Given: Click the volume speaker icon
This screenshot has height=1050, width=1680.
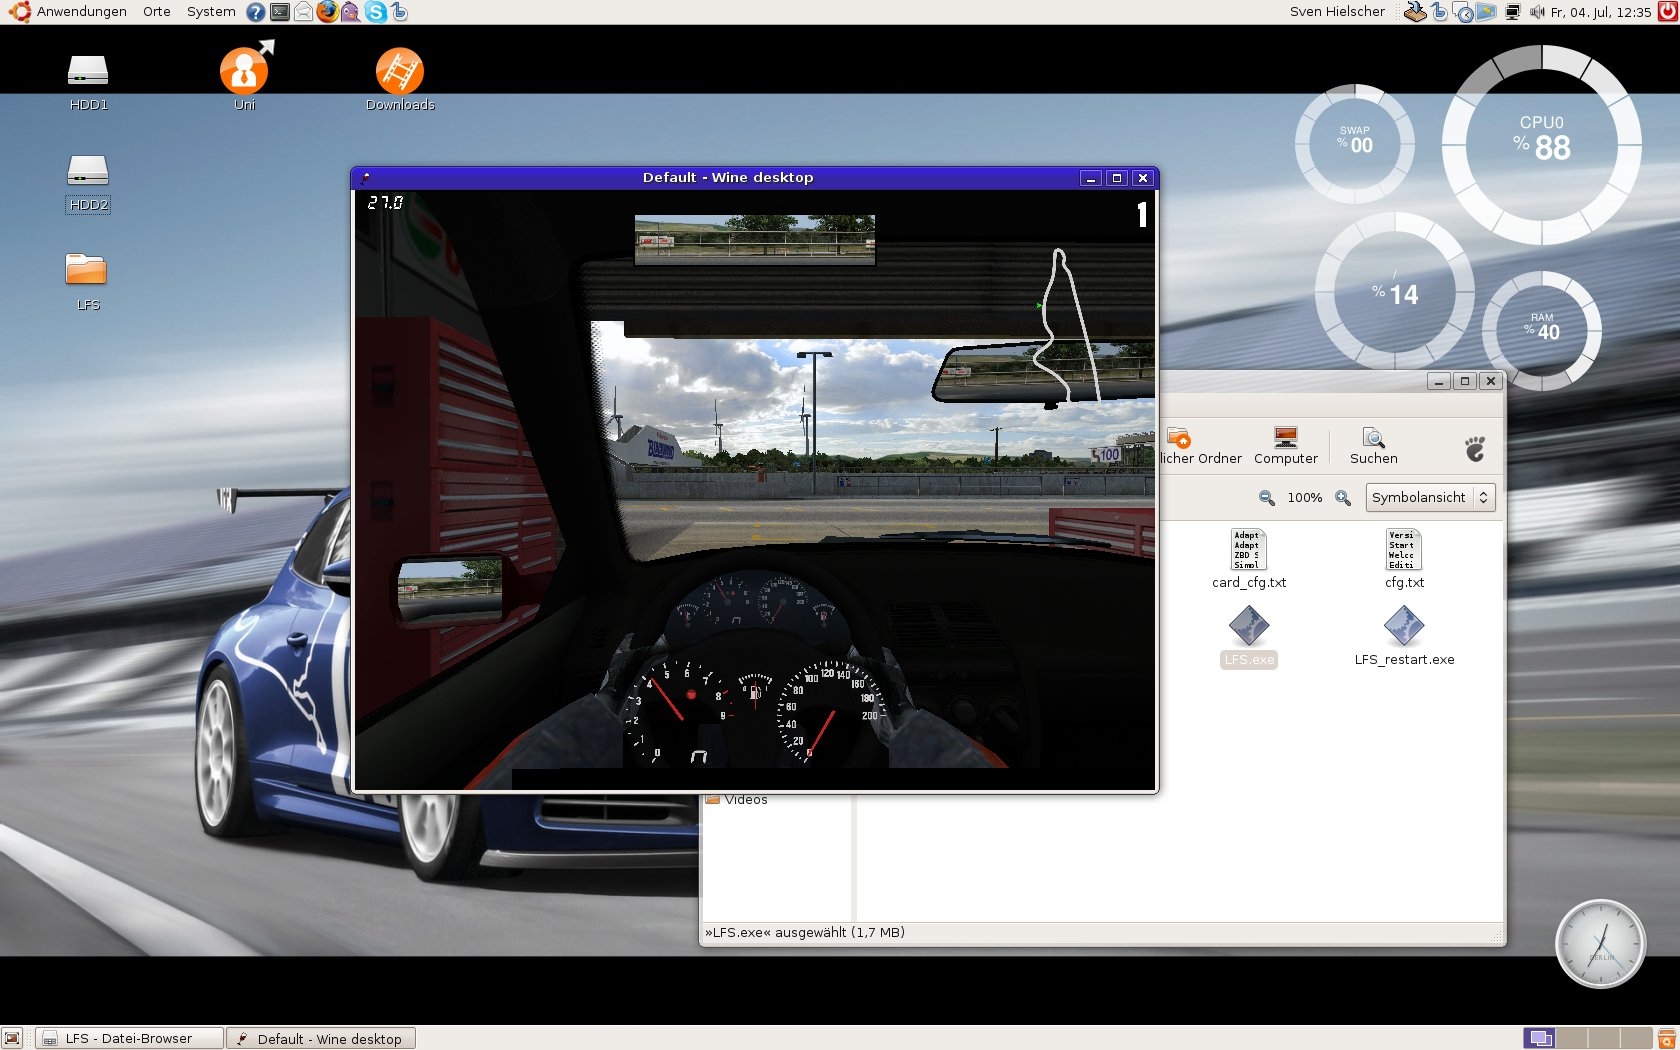Looking at the screenshot, I should point(1536,12).
